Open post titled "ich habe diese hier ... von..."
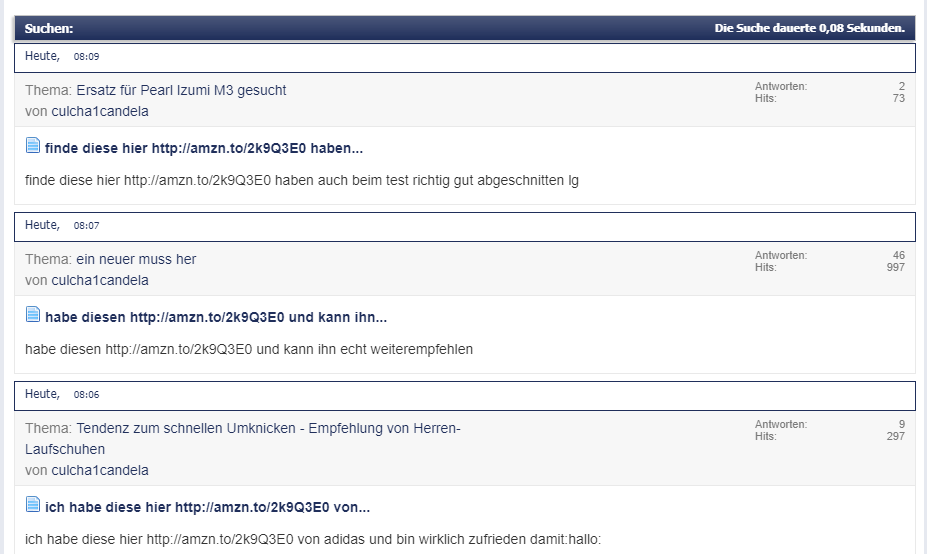927x554 pixels. (x=207, y=507)
